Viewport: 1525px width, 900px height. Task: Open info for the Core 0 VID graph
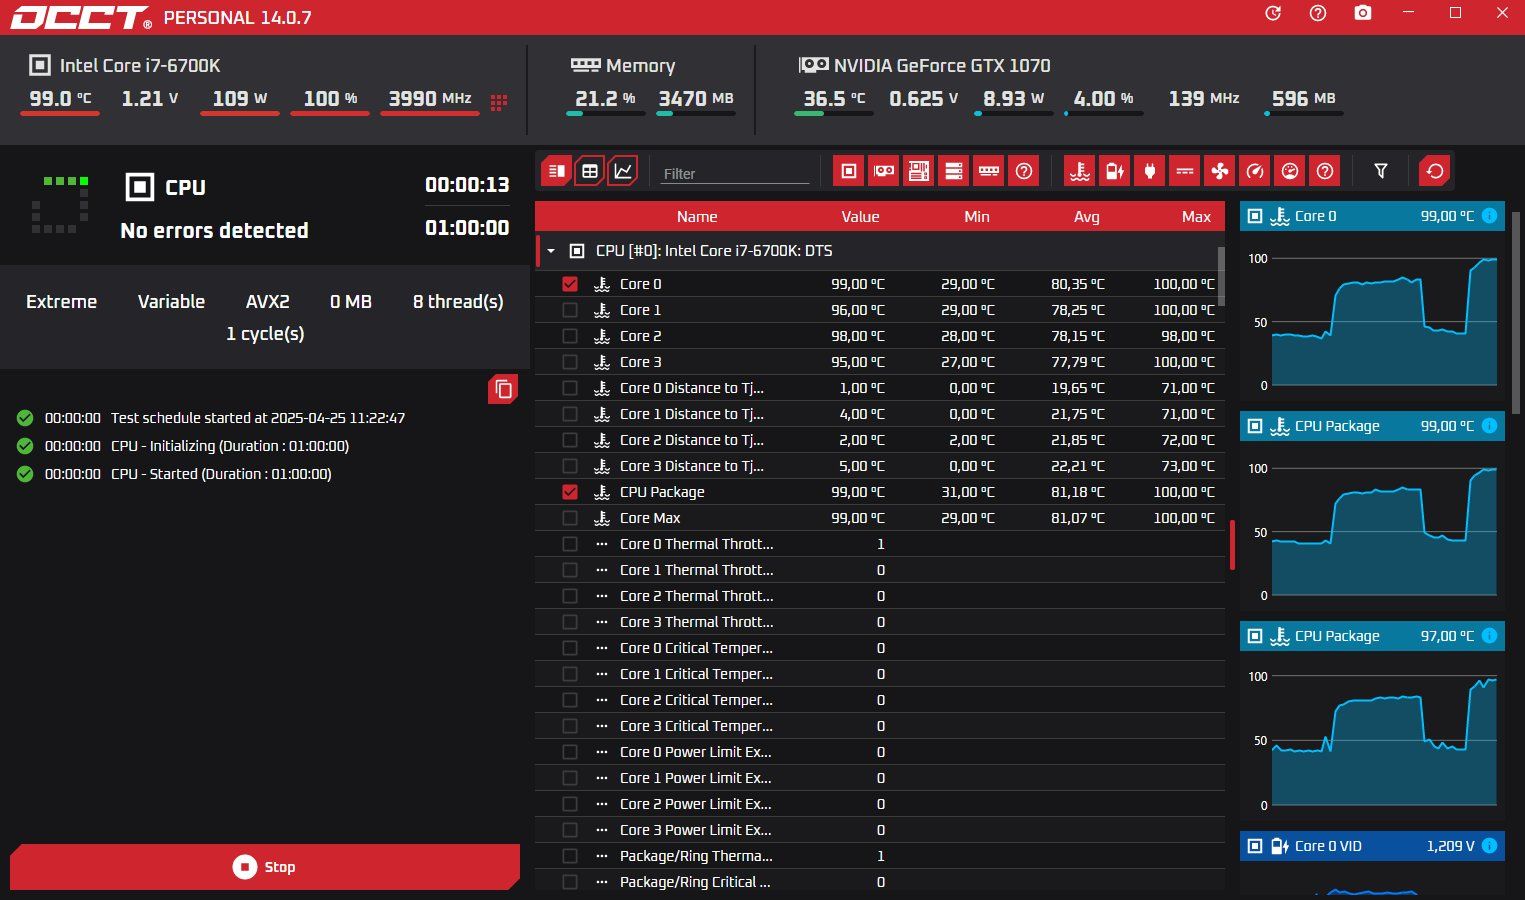[x=1489, y=846]
